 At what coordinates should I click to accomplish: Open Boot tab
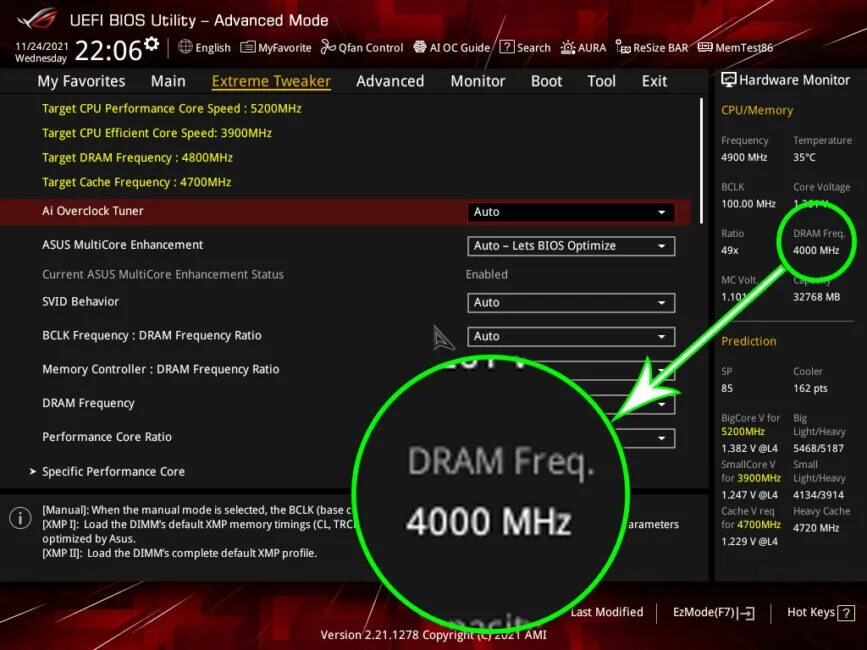[x=546, y=81]
